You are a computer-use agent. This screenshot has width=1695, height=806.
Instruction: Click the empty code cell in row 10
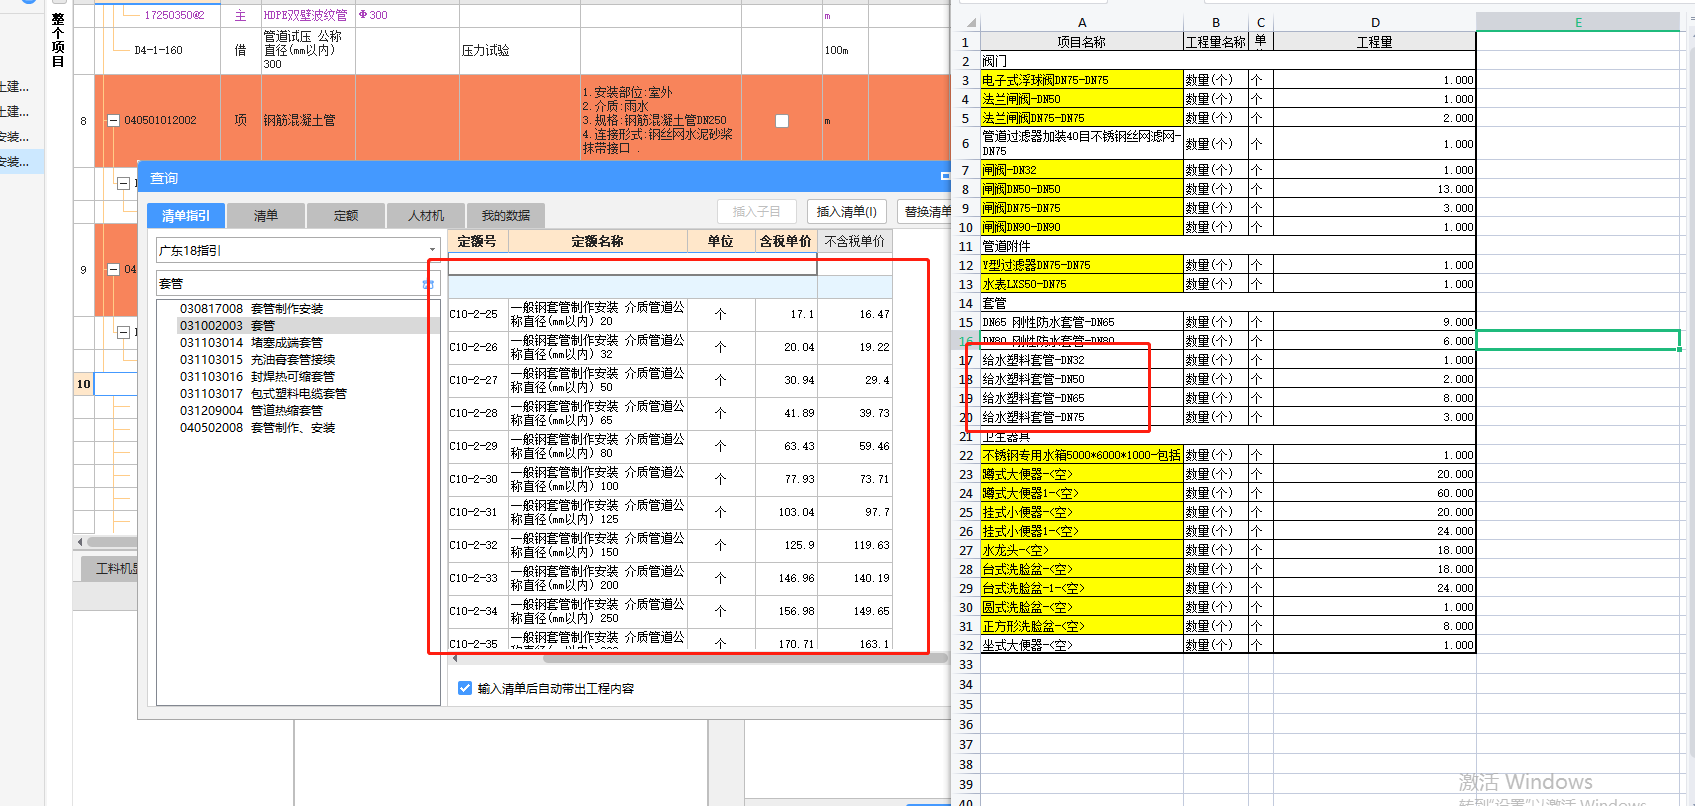(x=115, y=384)
